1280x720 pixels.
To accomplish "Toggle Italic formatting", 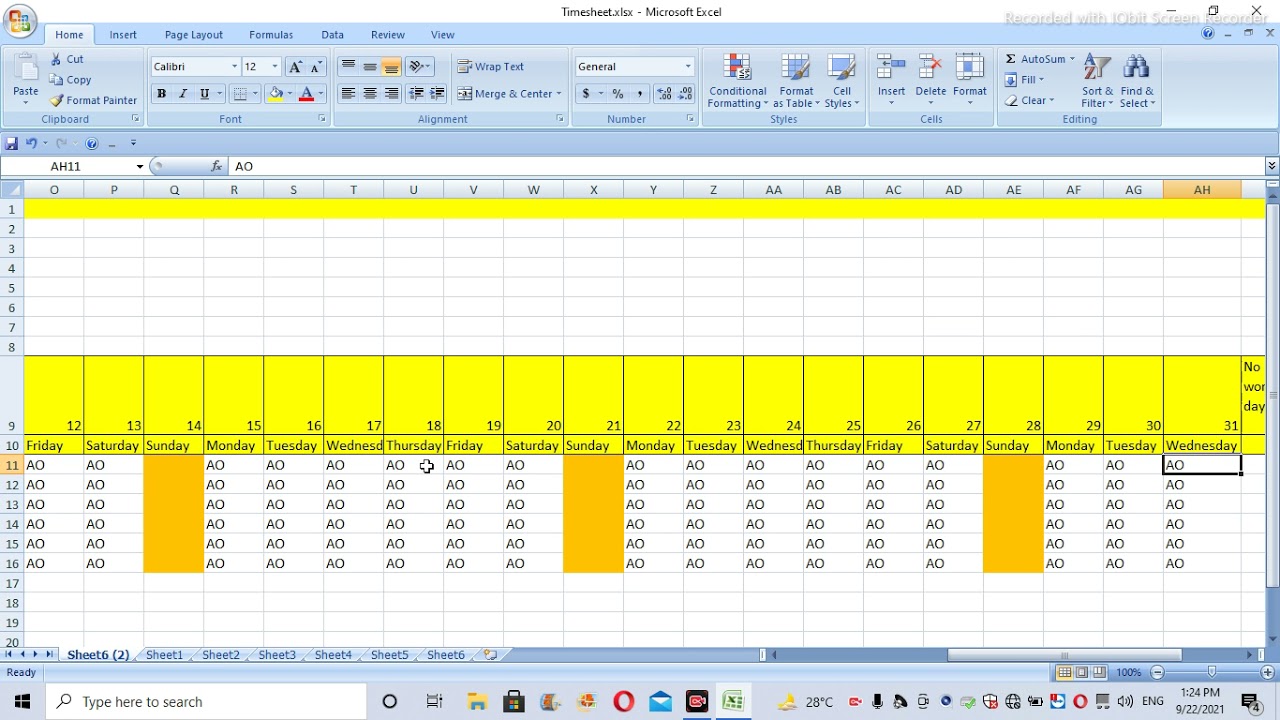I will (x=183, y=94).
